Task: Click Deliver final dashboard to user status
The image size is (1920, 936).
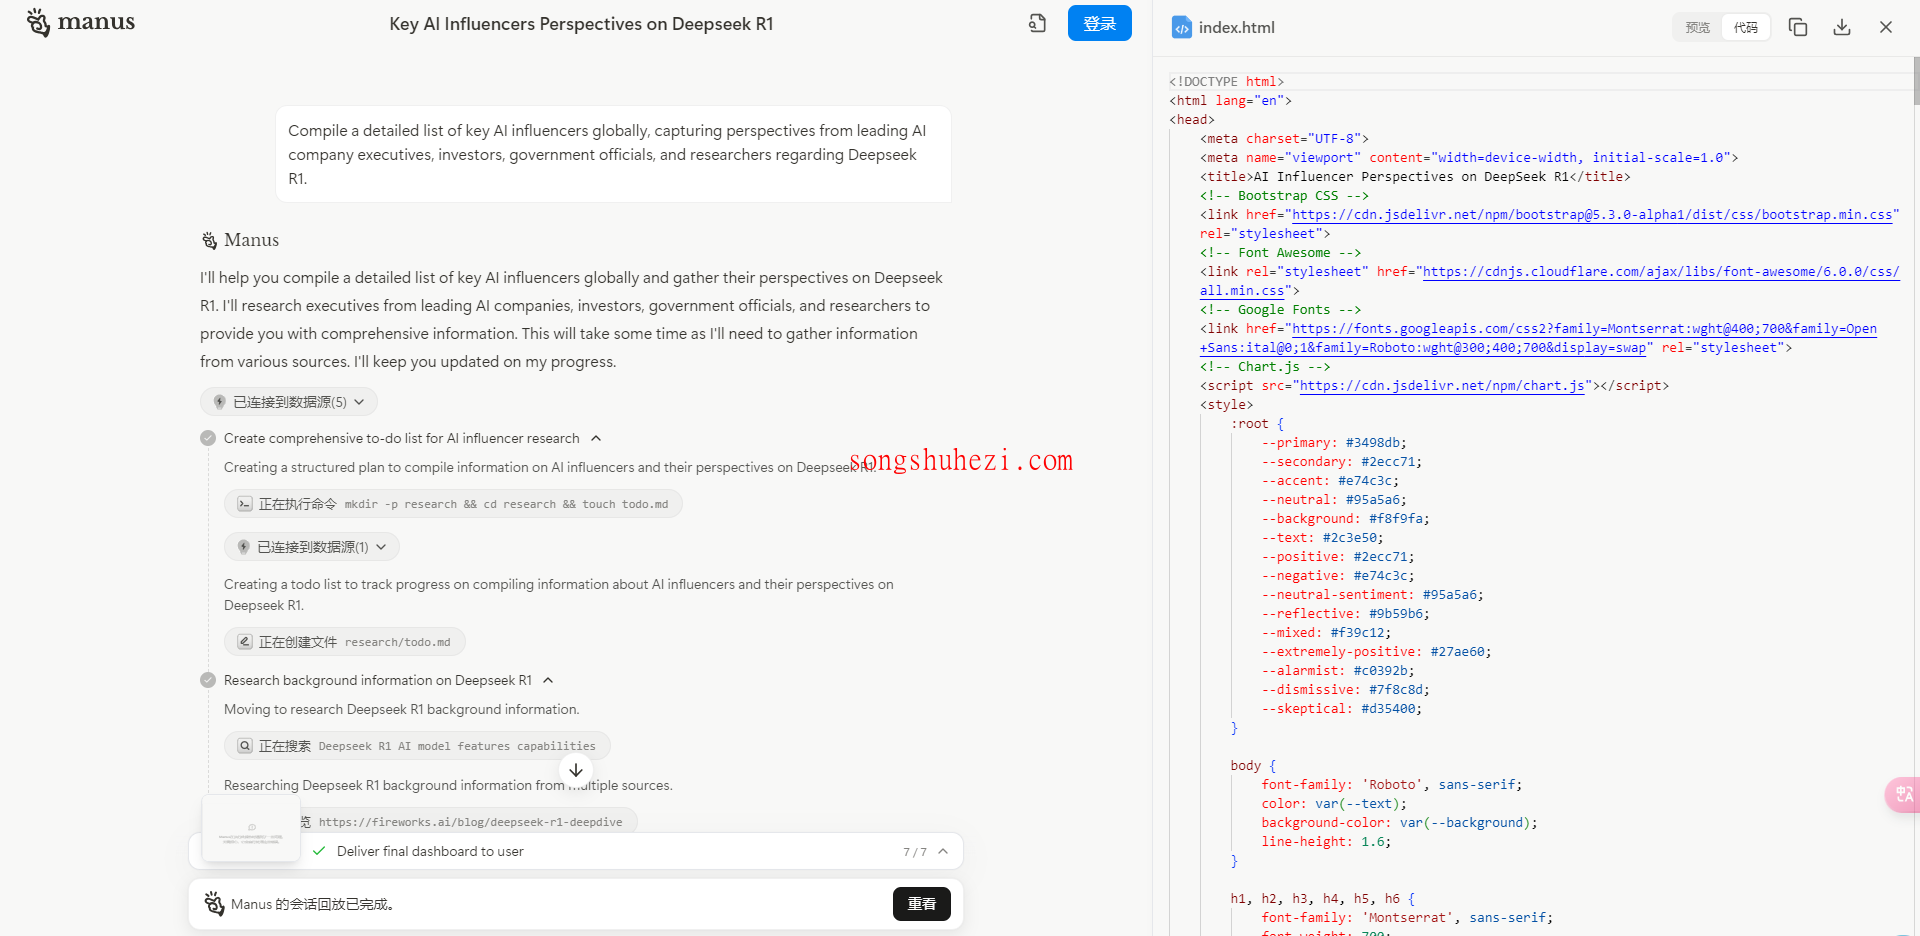Action: click(430, 852)
